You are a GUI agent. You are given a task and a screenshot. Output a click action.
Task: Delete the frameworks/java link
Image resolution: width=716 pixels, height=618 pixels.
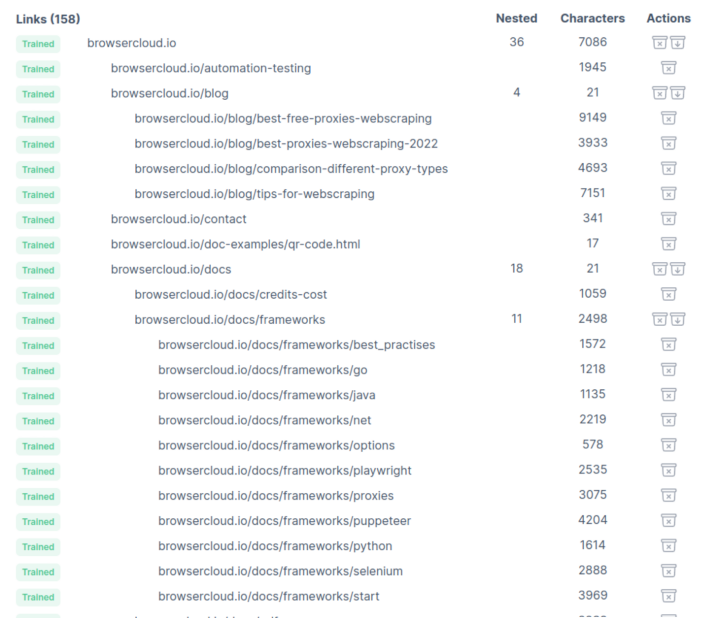tap(669, 394)
